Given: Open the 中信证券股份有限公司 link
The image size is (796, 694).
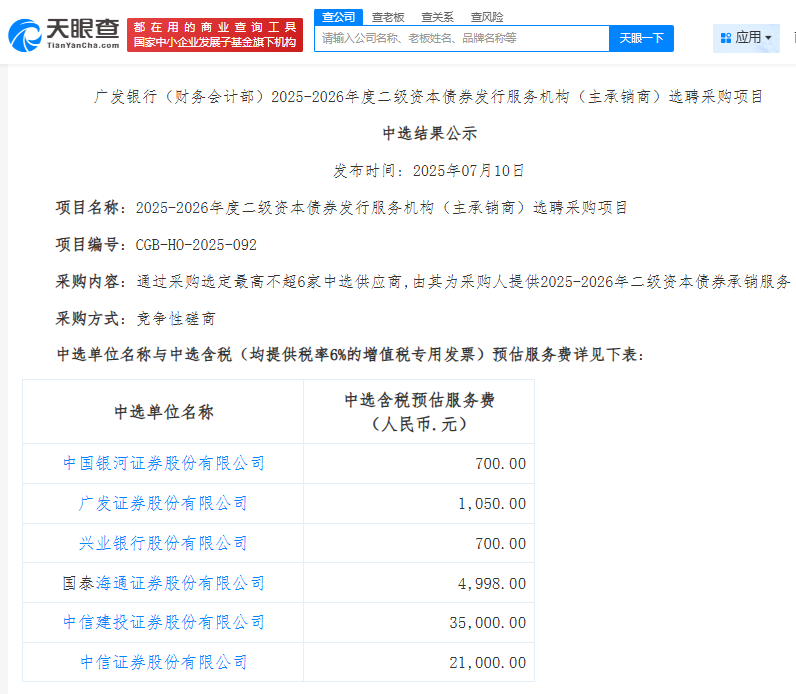Looking at the screenshot, I should pos(164,662).
